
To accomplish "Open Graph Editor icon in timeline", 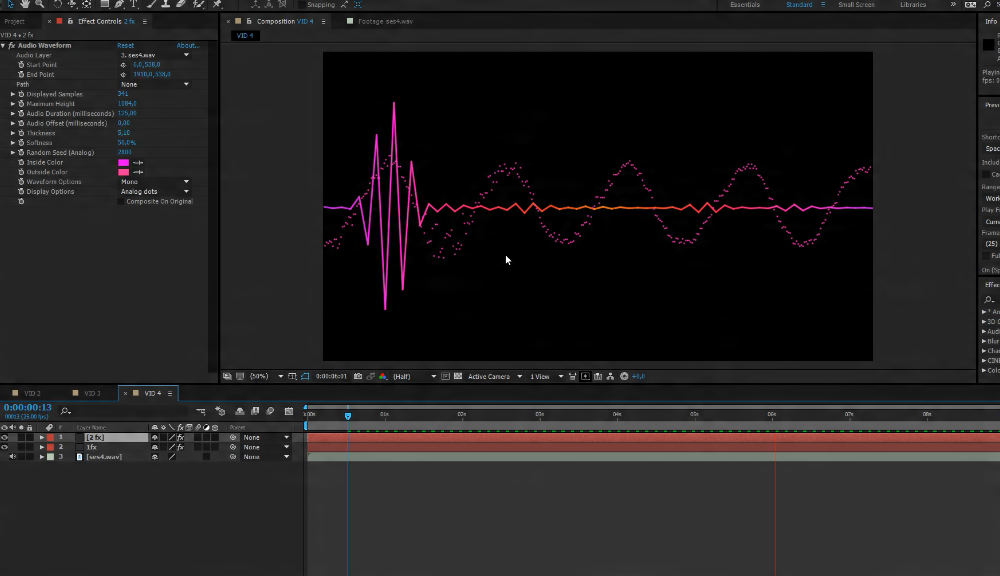I will [289, 411].
